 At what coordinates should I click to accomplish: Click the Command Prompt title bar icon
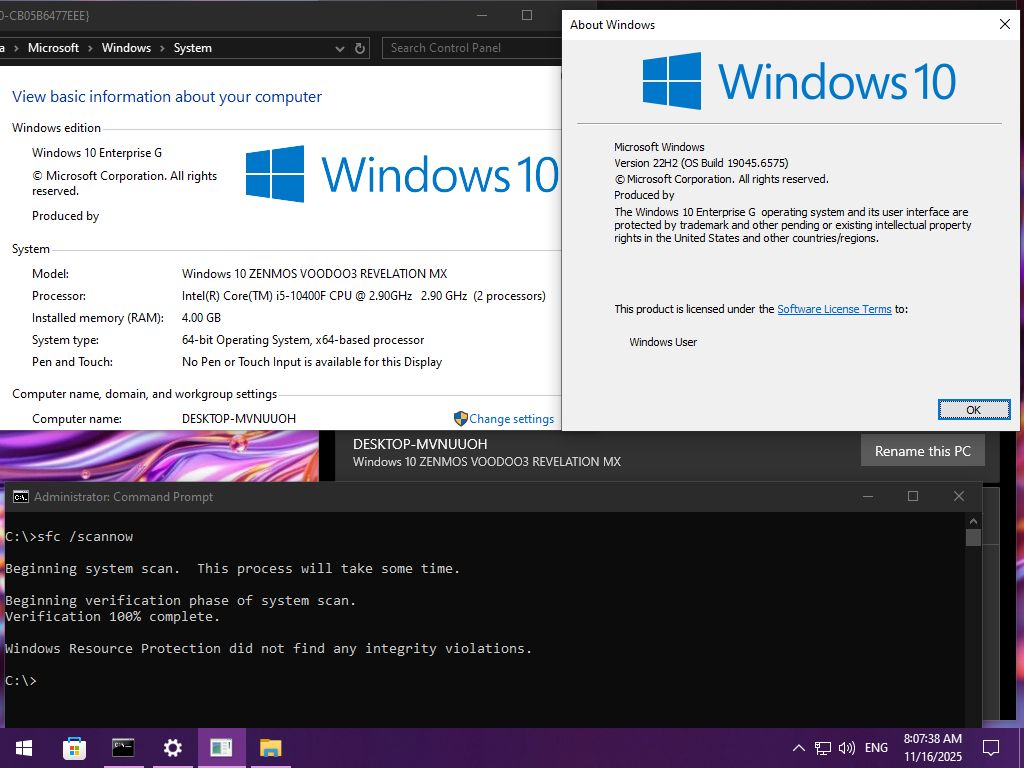[20, 497]
